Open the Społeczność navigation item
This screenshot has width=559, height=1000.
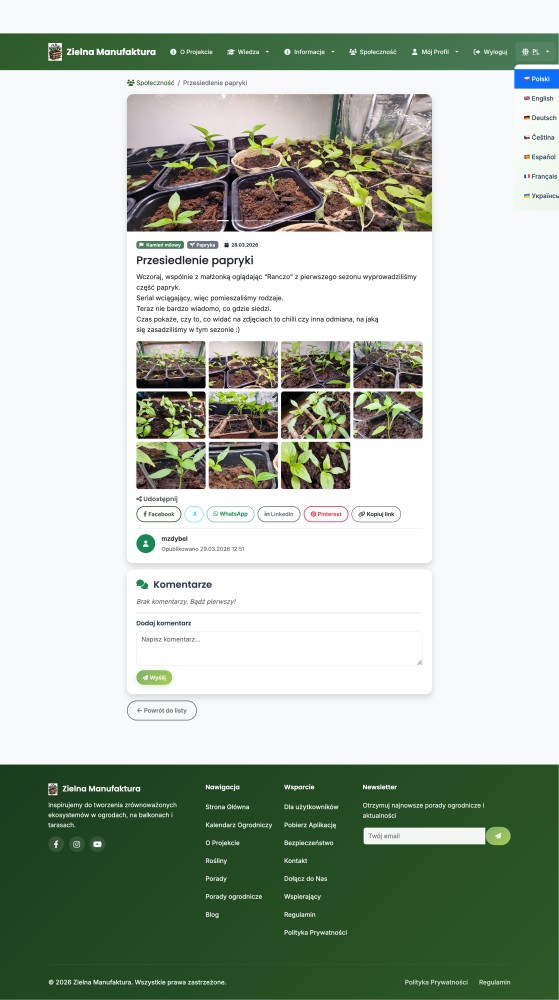373,52
